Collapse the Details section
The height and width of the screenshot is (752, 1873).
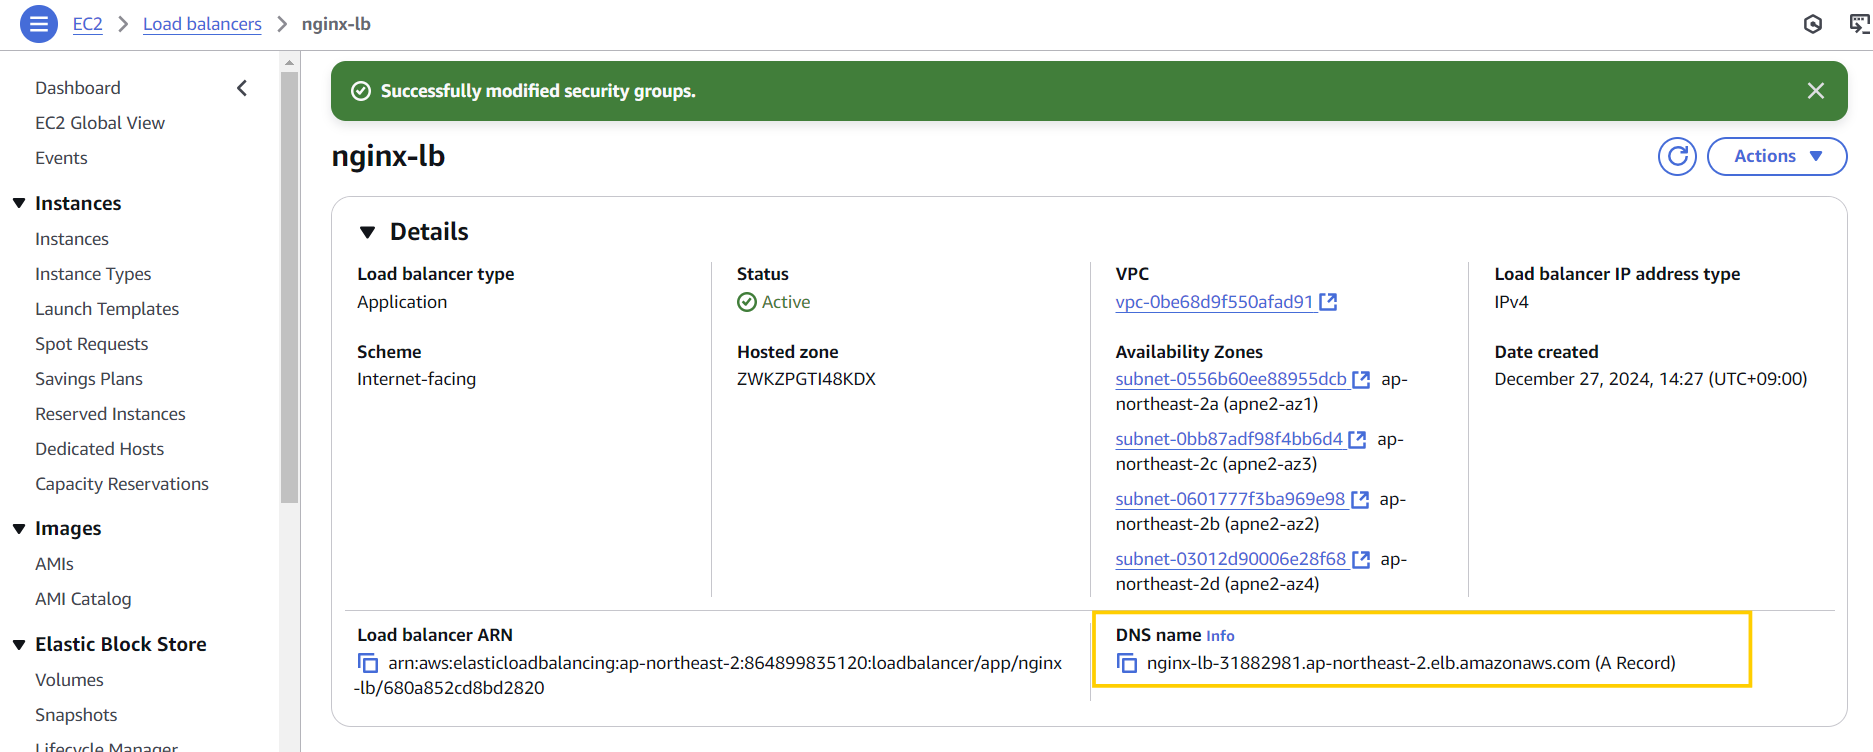368,232
